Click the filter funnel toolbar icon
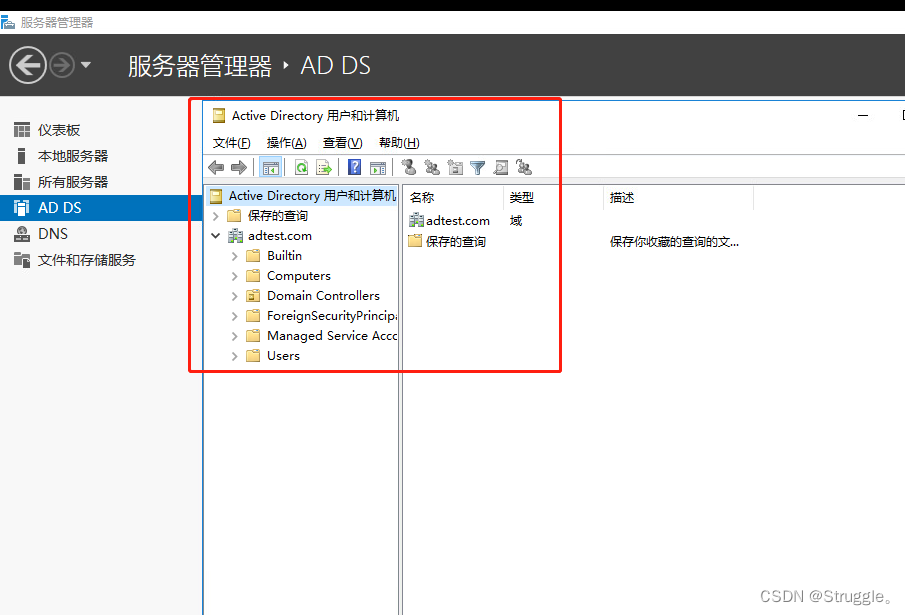The width and height of the screenshot is (905, 615). tap(477, 168)
